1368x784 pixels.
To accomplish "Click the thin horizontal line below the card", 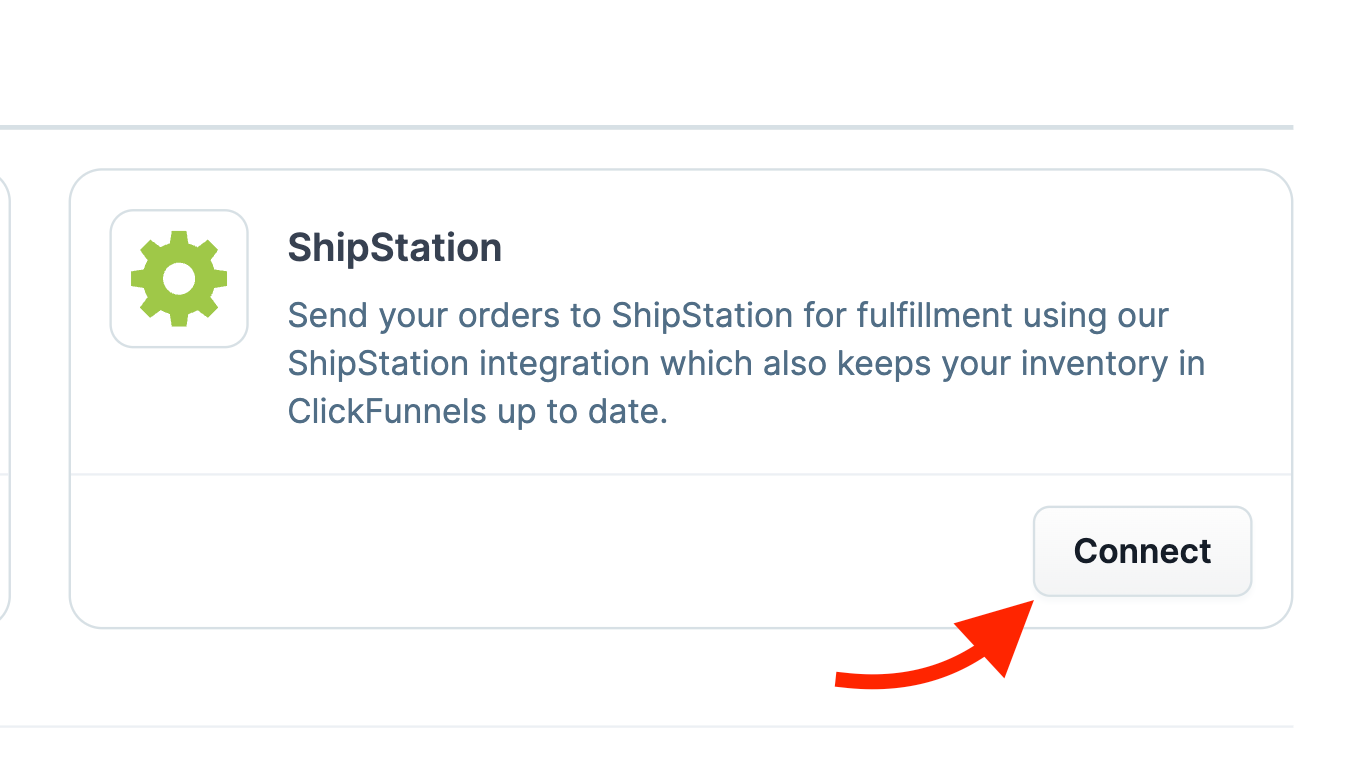I will [646, 726].
